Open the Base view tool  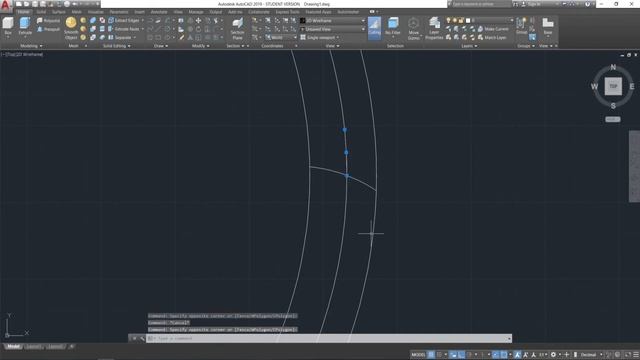pyautogui.click(x=548, y=26)
